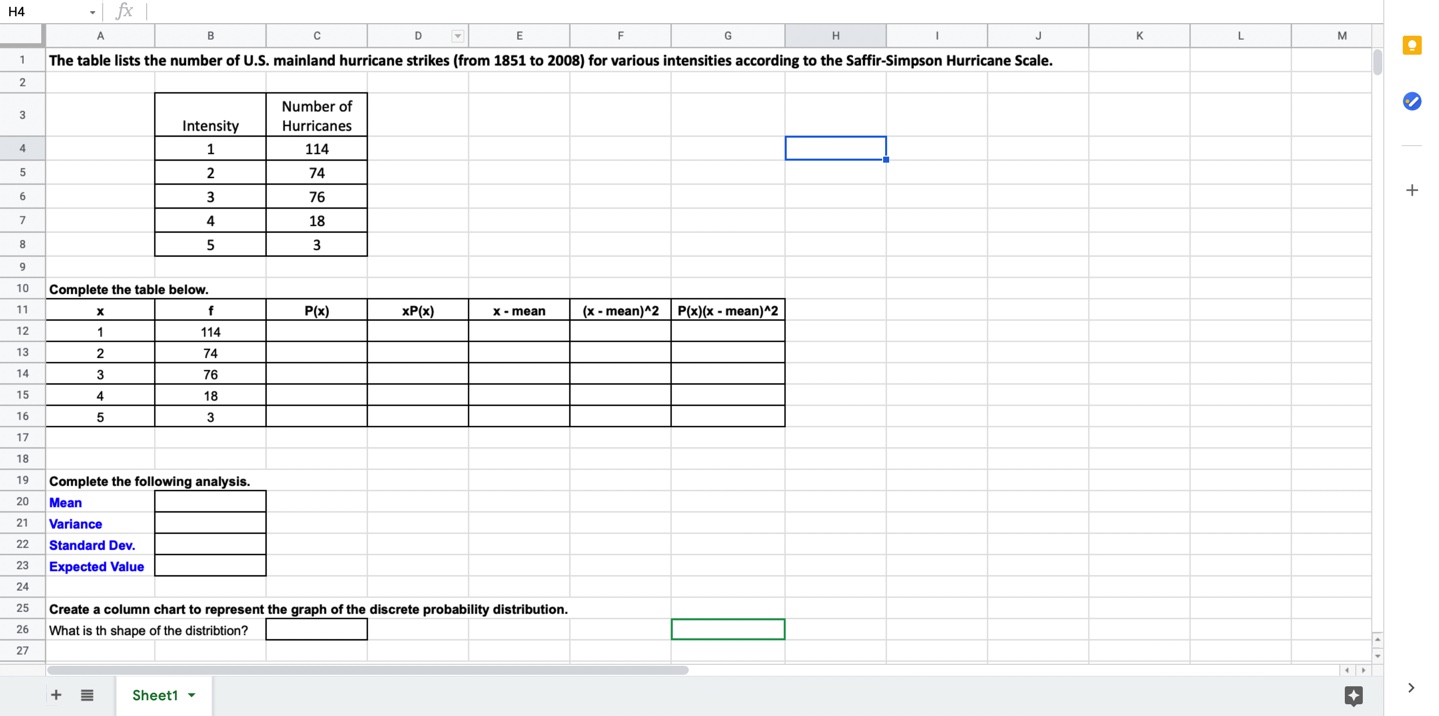Screen dimensions: 1439x716
Task: Click the 'P(x)' column header cell
Action: tap(316, 310)
